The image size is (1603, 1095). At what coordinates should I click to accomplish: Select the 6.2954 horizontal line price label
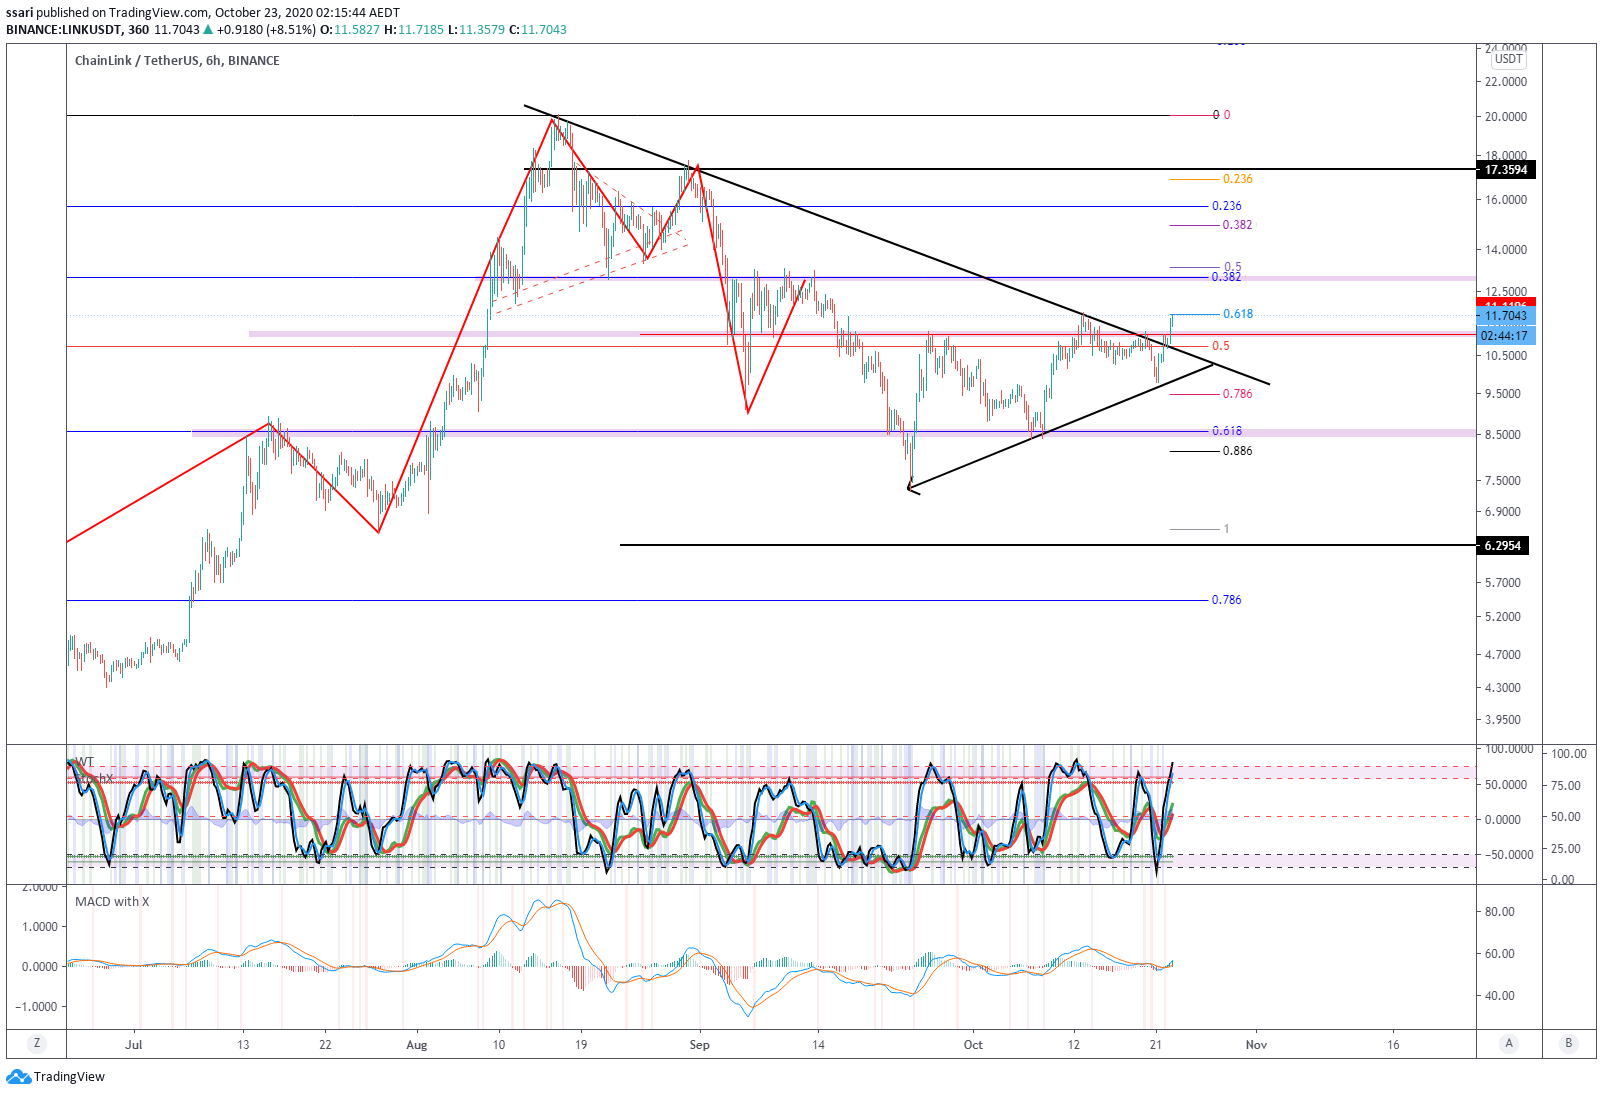[1502, 546]
